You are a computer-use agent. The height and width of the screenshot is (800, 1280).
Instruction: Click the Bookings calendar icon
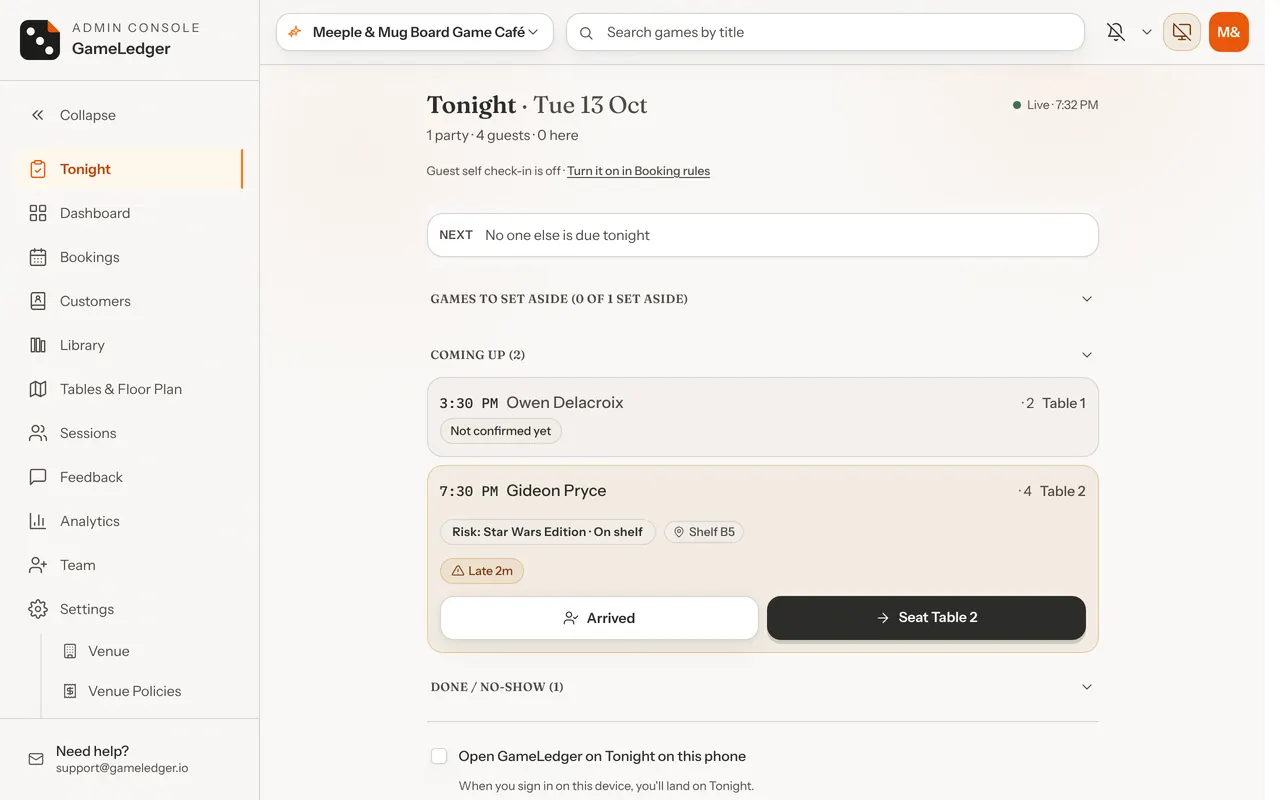pos(38,257)
